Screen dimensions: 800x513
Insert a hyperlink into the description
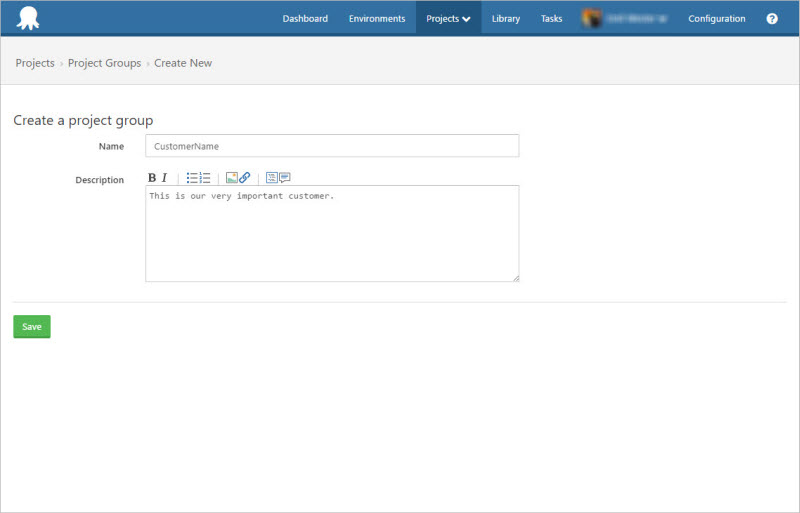(245, 178)
